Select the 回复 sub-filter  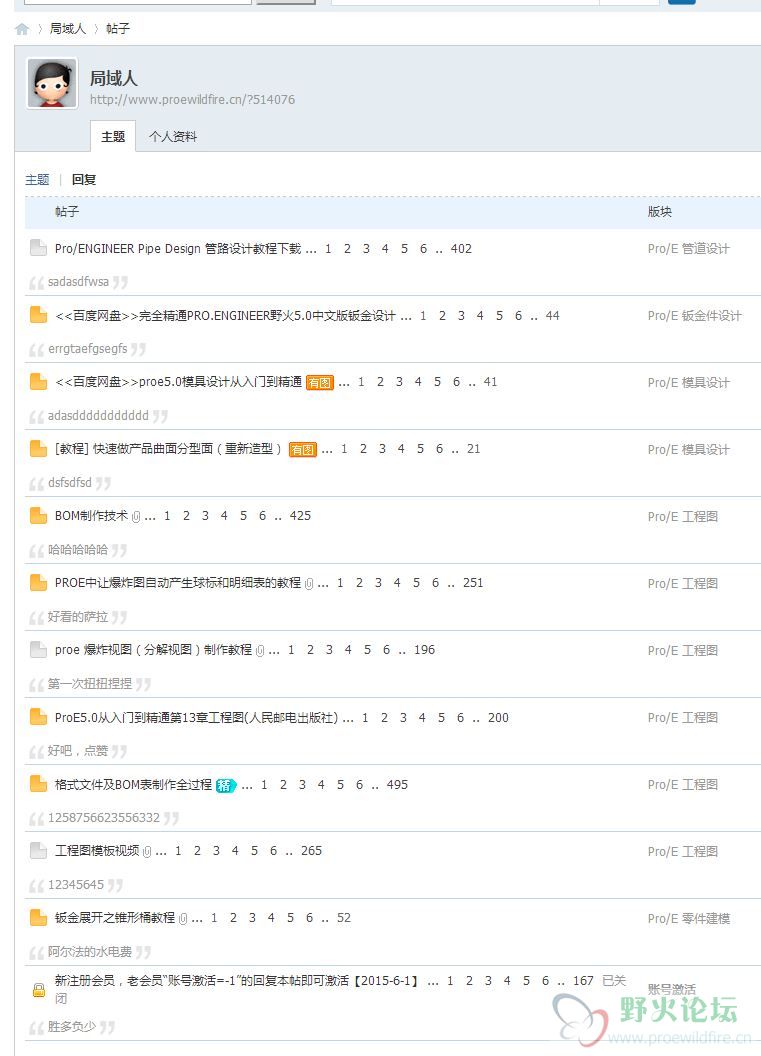84,180
